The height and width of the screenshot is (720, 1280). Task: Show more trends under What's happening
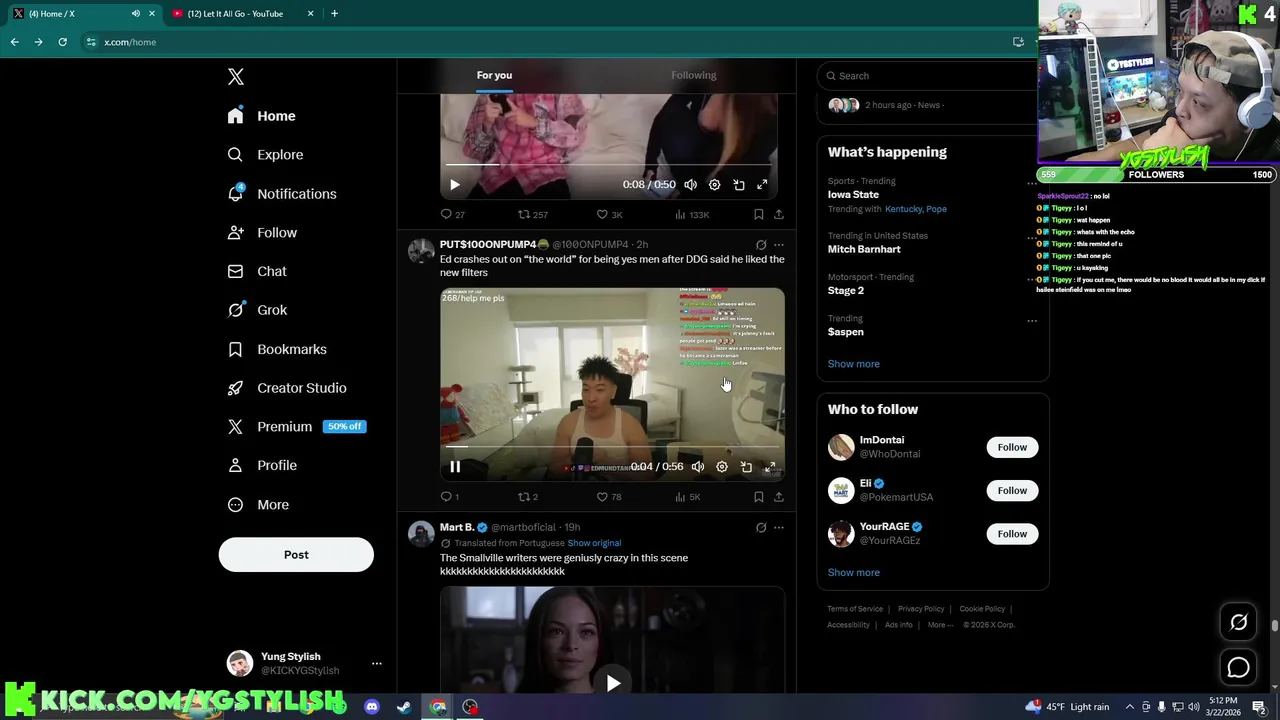pyautogui.click(x=854, y=364)
